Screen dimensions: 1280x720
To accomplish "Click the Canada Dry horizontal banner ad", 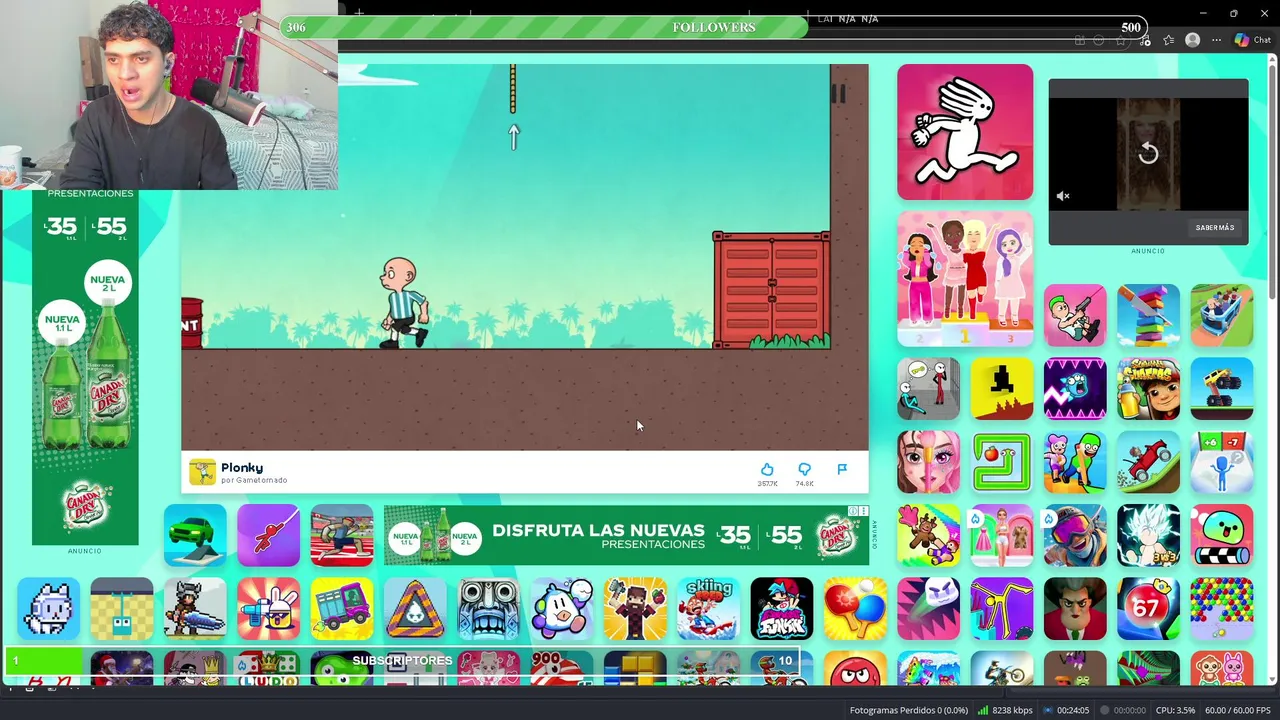I will point(627,535).
